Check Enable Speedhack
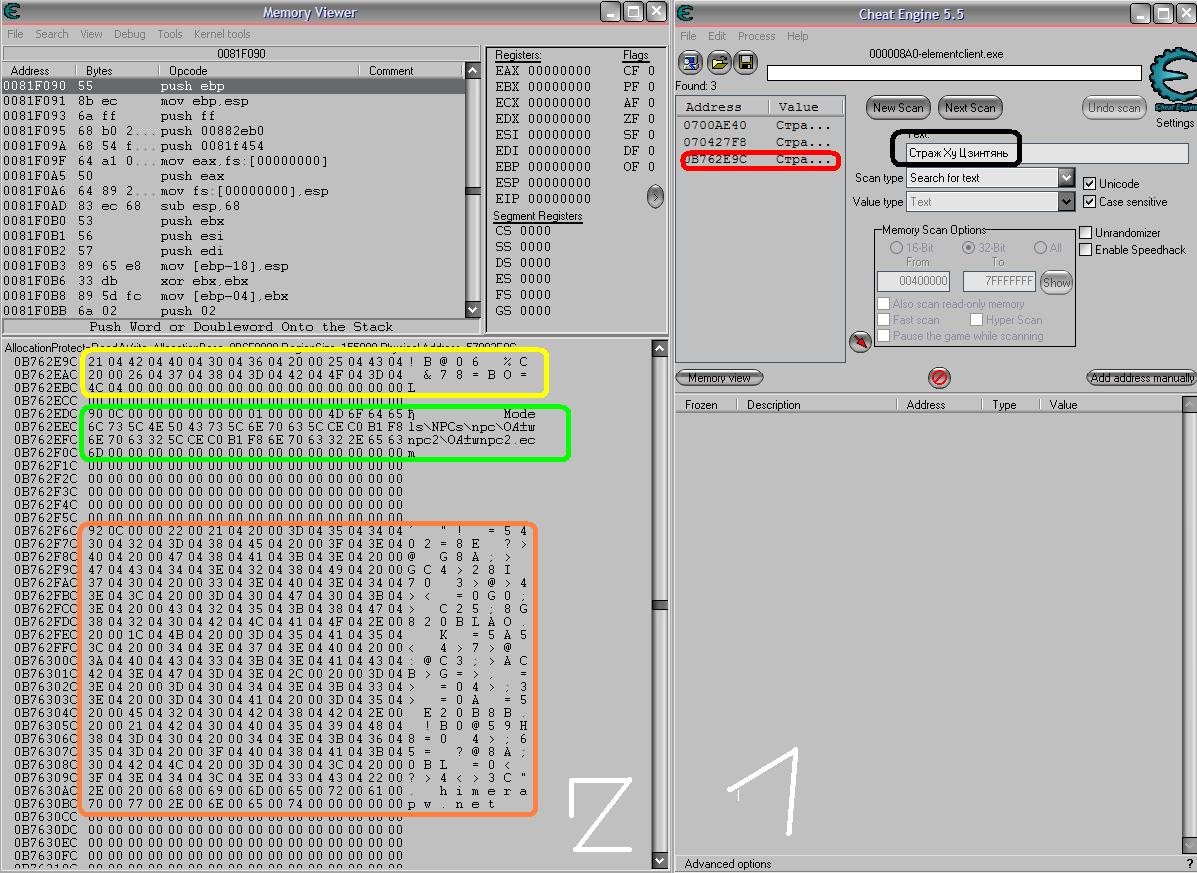The width and height of the screenshot is (1197, 873). click(x=1086, y=250)
